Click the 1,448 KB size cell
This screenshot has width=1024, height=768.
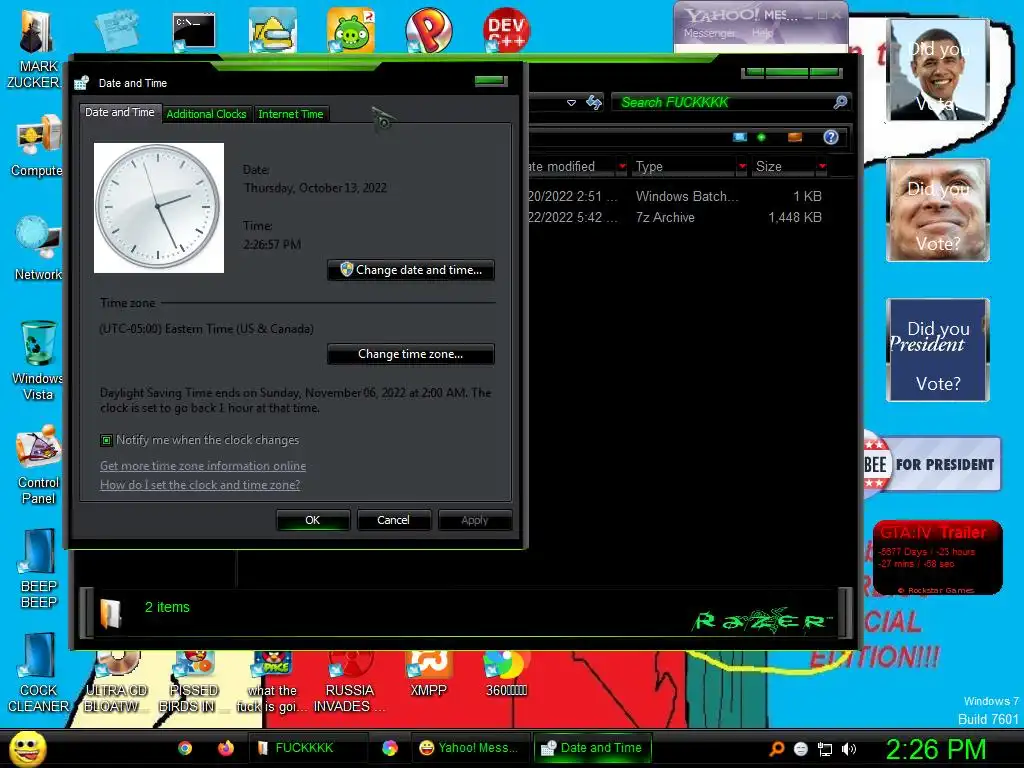[x=795, y=217]
